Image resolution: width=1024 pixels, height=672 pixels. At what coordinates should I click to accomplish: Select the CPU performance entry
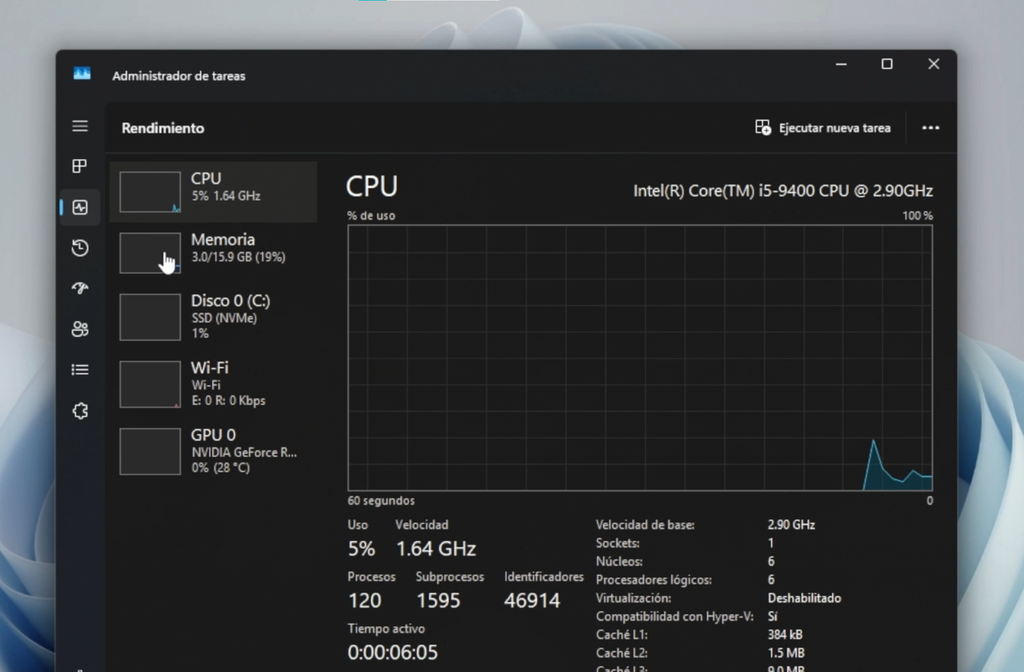[x=214, y=192]
